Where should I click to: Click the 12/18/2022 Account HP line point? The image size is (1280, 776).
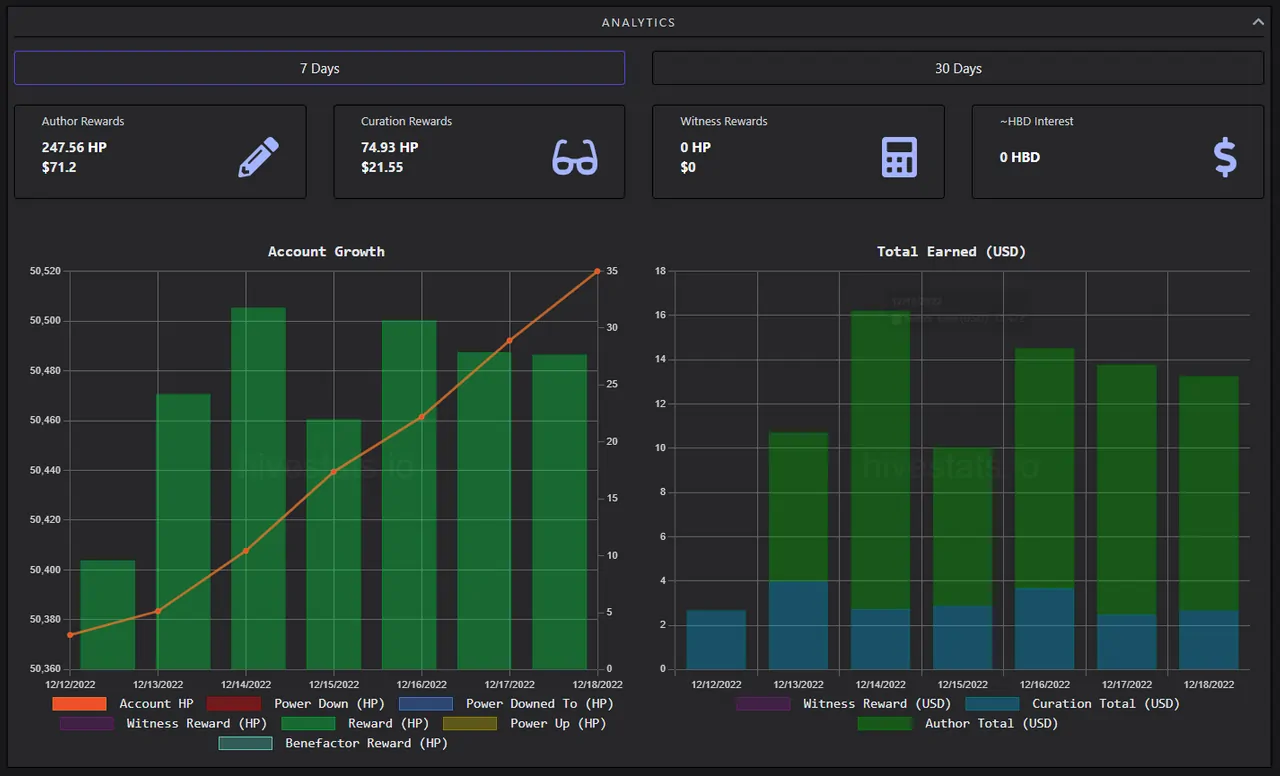(598, 271)
